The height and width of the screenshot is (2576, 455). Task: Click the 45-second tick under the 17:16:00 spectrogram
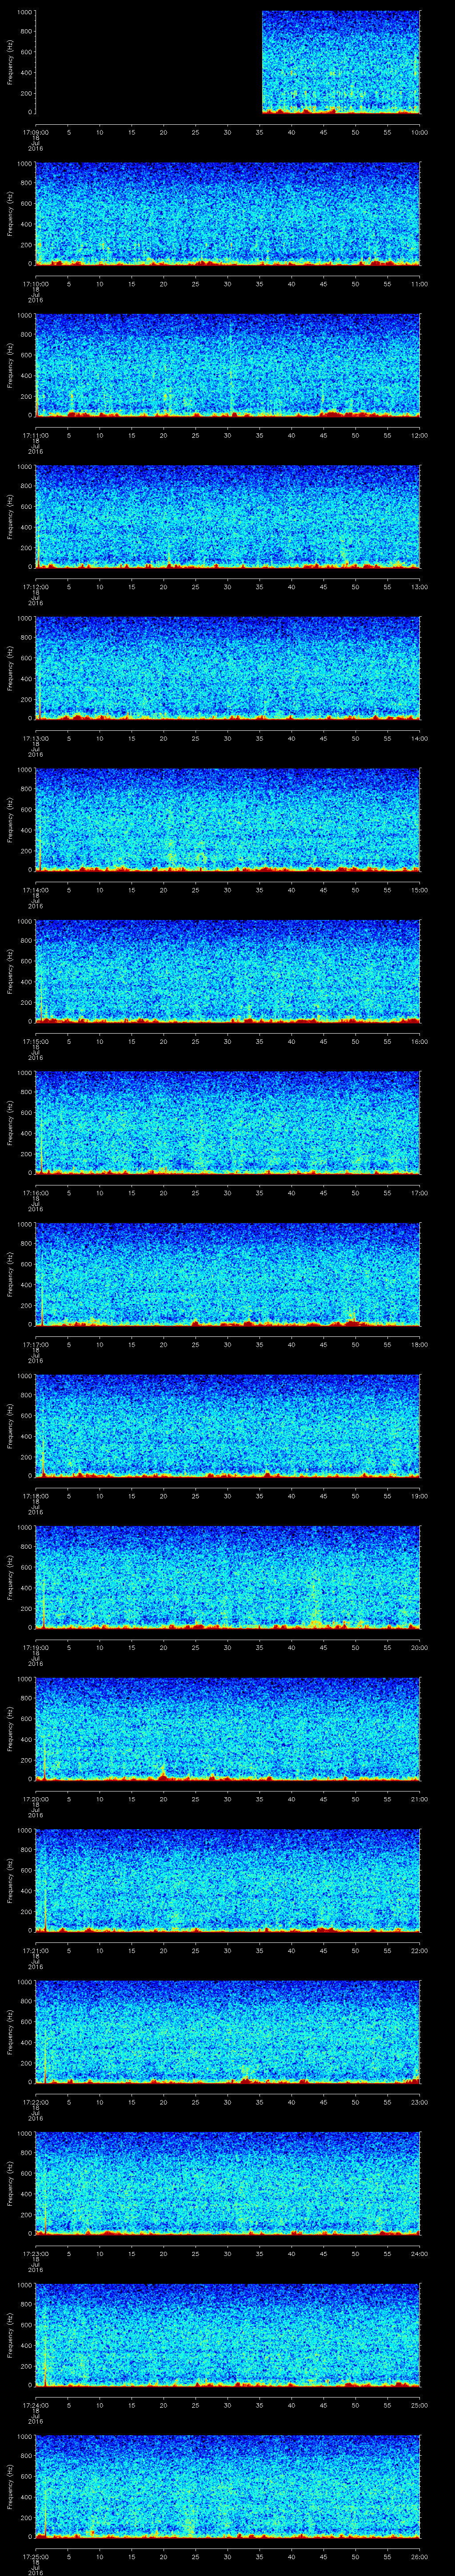(323, 1193)
